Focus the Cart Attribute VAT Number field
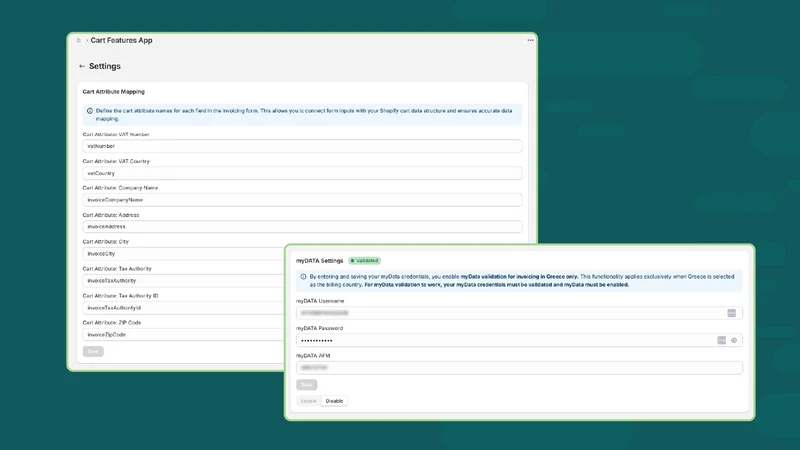The height and width of the screenshot is (450, 800). 302,146
